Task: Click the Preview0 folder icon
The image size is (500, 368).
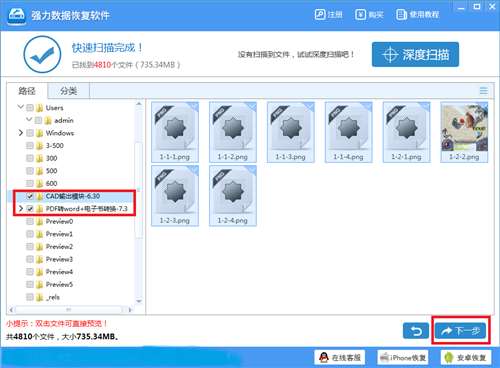Action: click(x=40, y=221)
